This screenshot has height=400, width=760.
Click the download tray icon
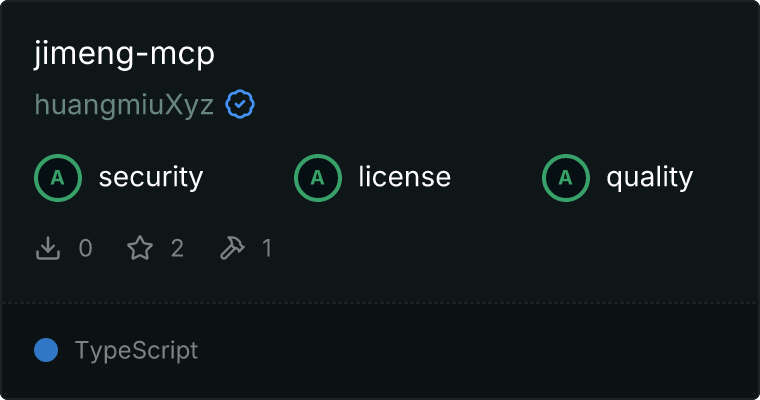(x=48, y=248)
